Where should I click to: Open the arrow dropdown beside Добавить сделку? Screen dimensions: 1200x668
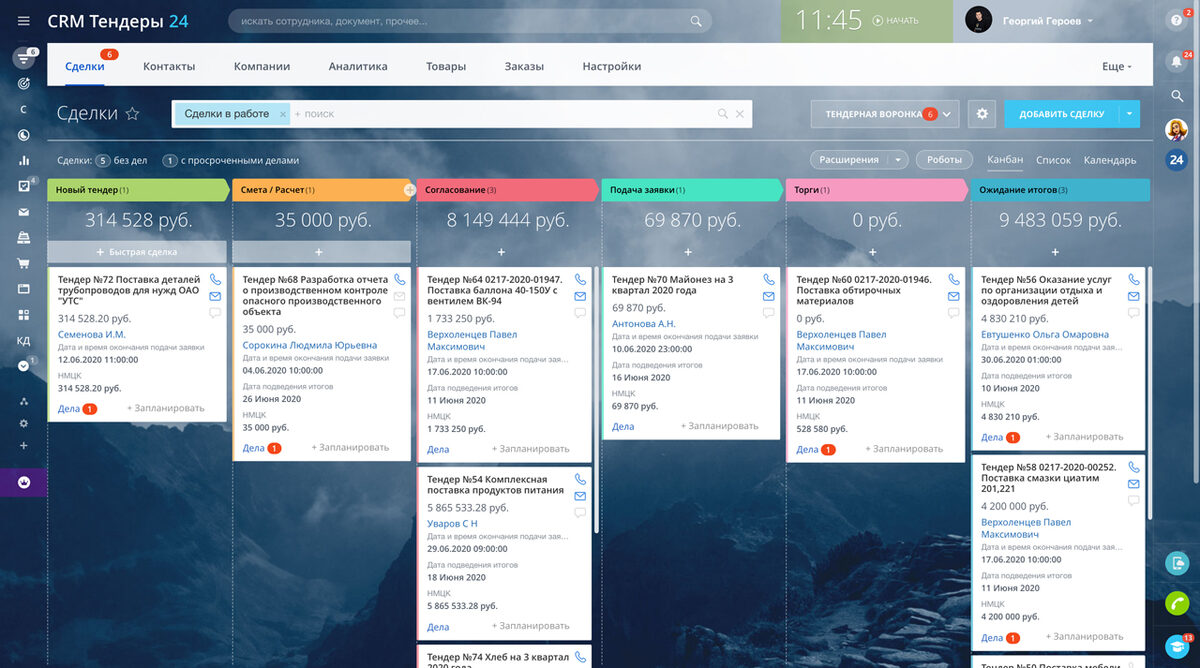(x=1130, y=114)
